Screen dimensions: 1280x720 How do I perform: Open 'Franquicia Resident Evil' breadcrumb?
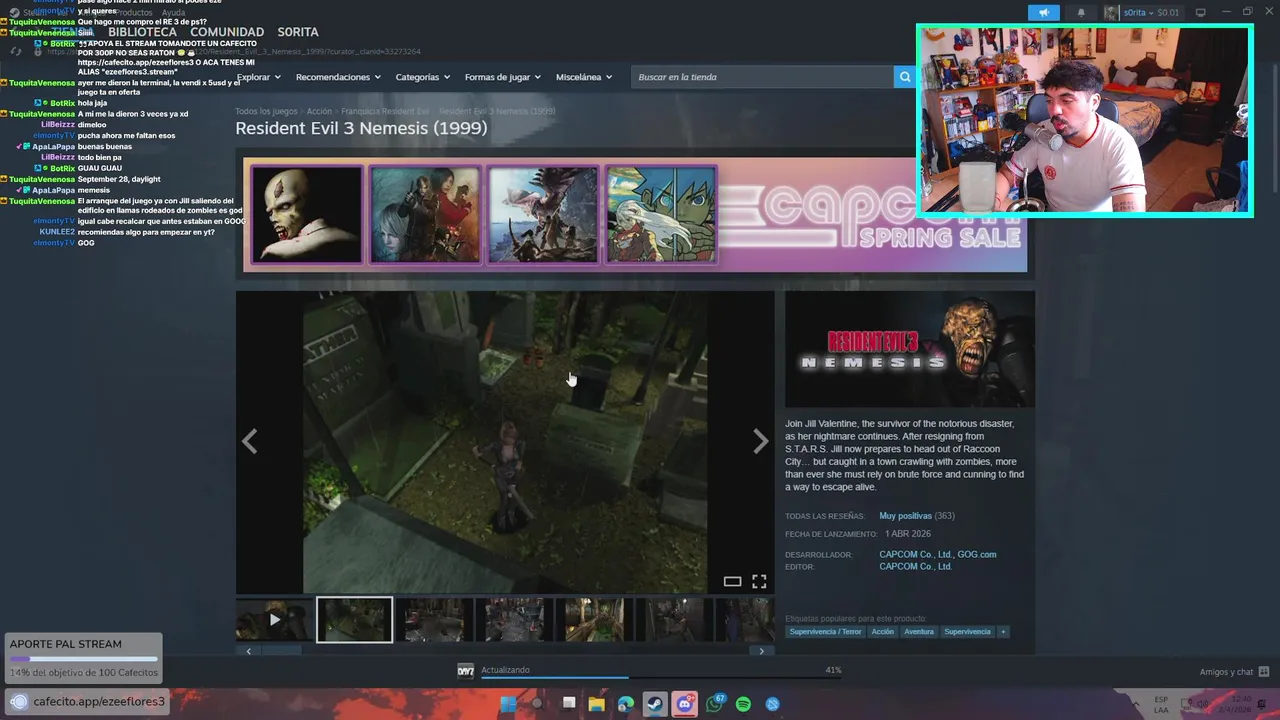pyautogui.click(x=385, y=111)
